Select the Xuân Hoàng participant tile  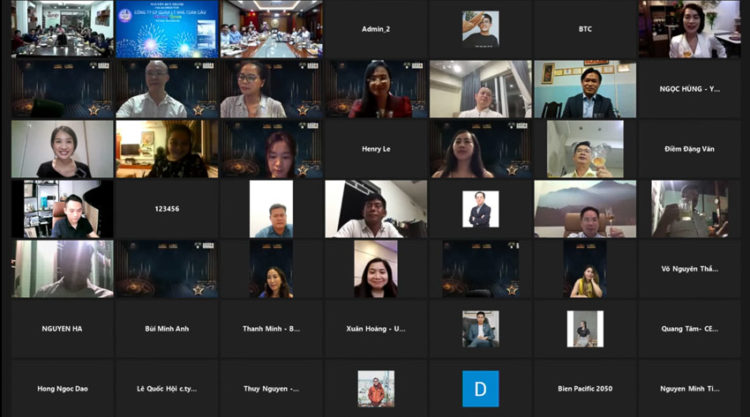coord(375,328)
